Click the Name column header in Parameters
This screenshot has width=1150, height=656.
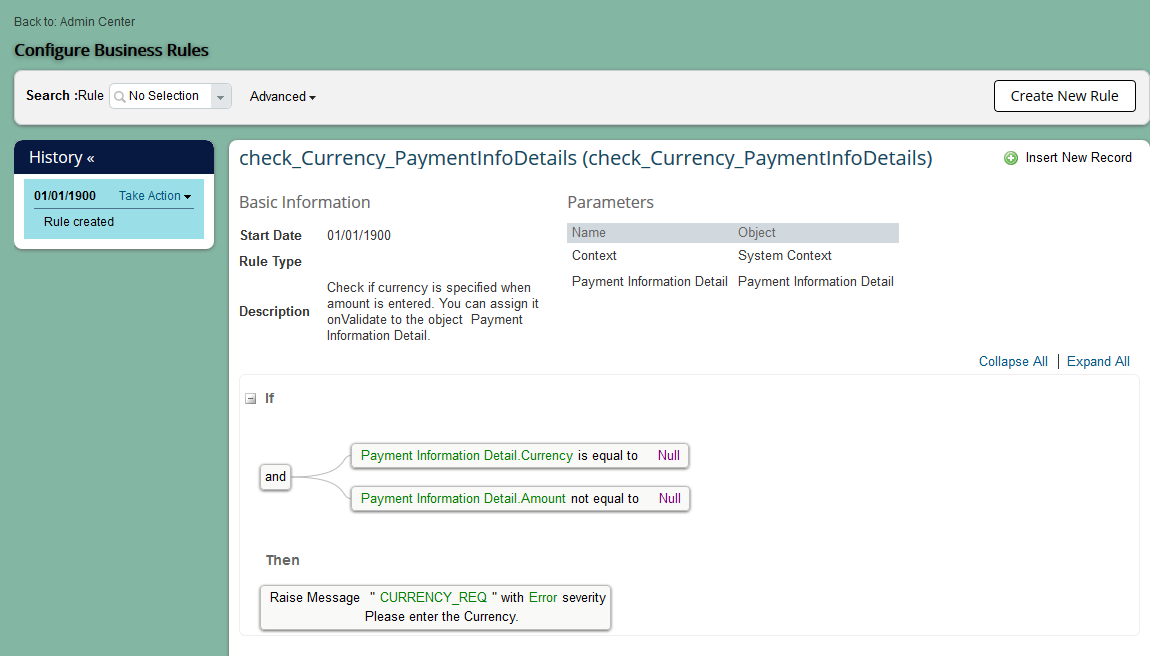[x=589, y=233]
